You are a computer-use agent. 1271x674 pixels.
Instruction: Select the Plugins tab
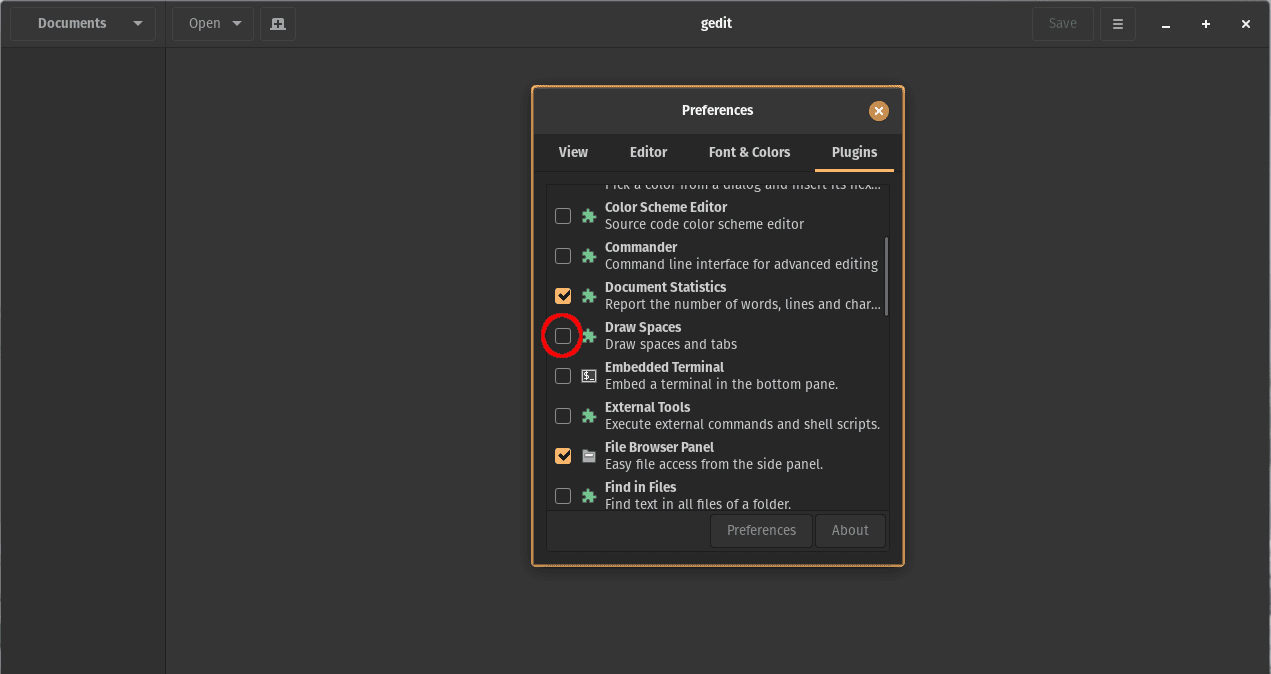[x=854, y=152]
